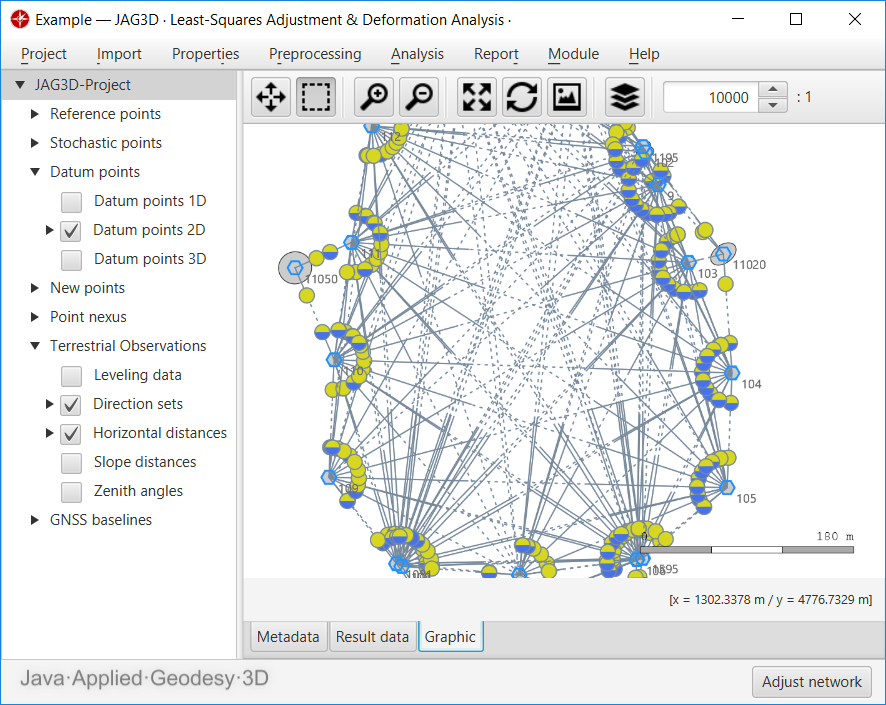Tick the Leveling data checkbox

[x=72, y=376]
